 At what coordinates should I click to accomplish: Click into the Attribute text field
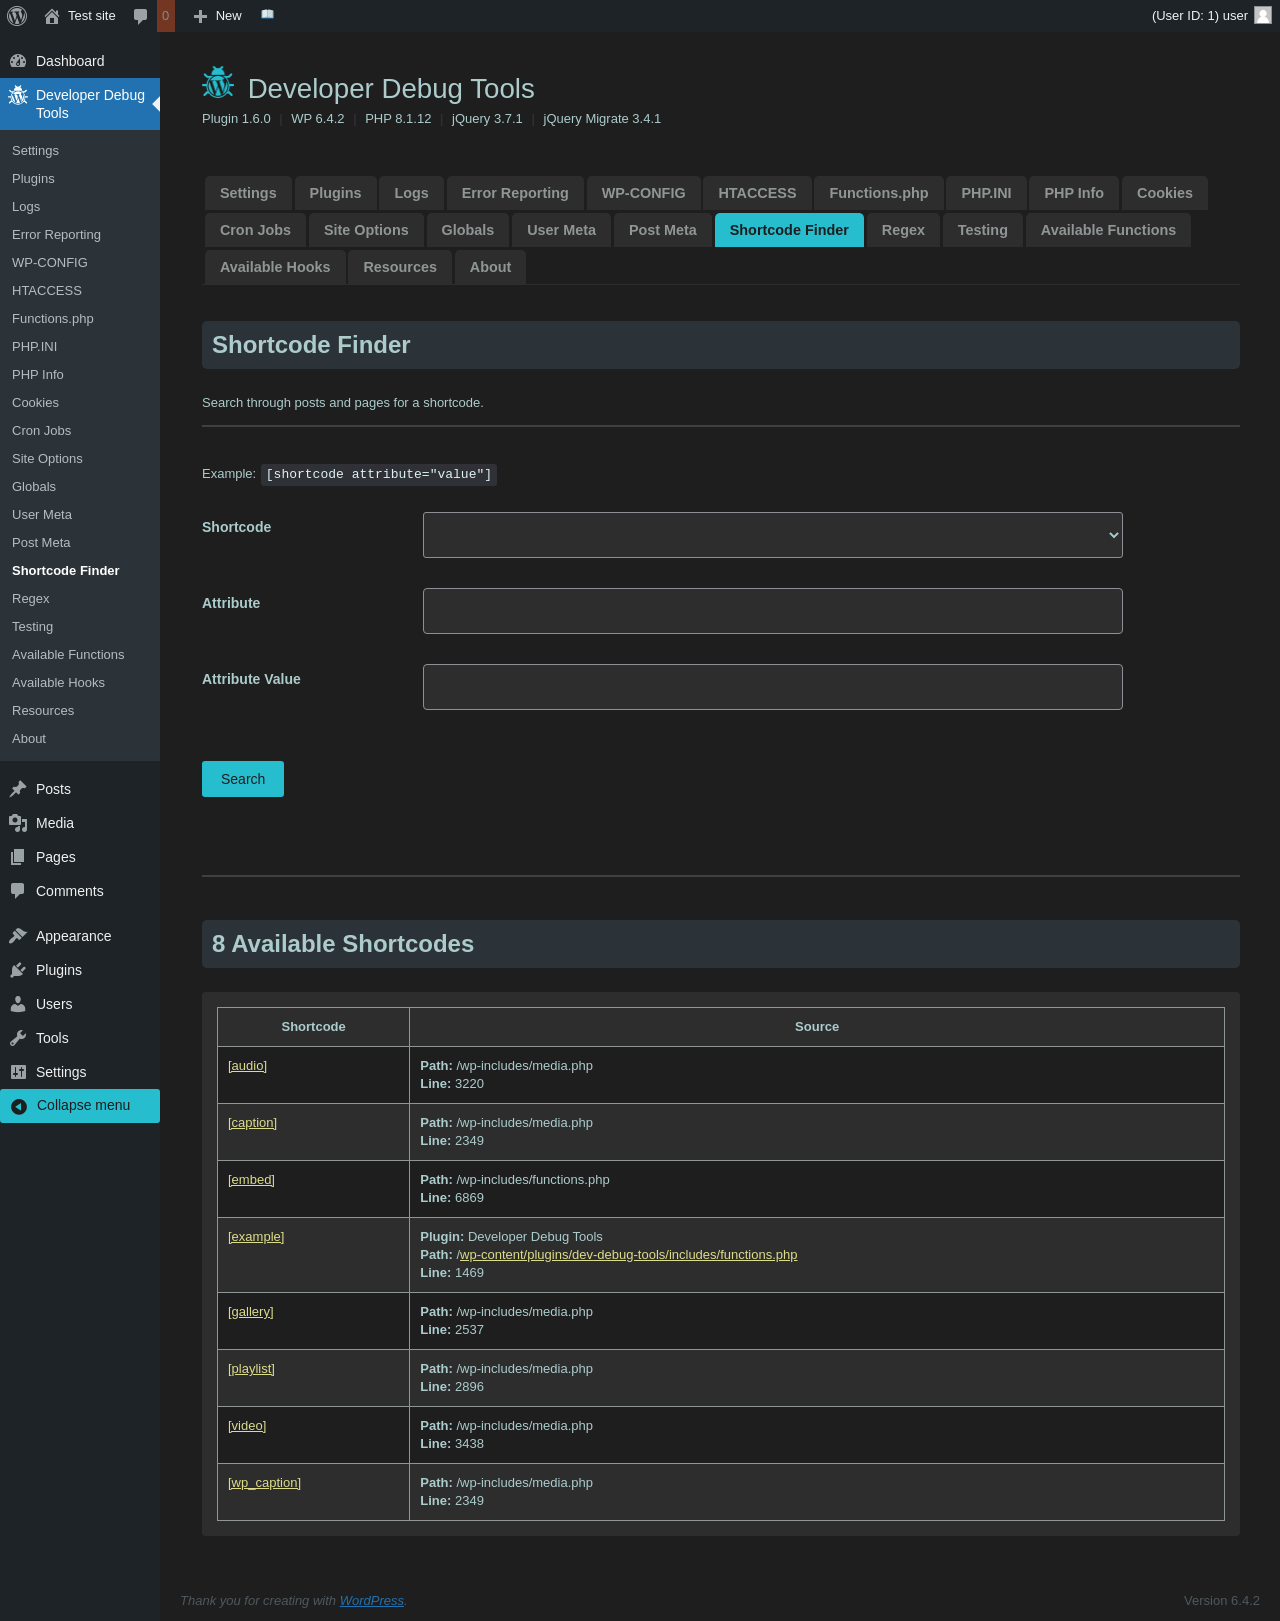772,611
